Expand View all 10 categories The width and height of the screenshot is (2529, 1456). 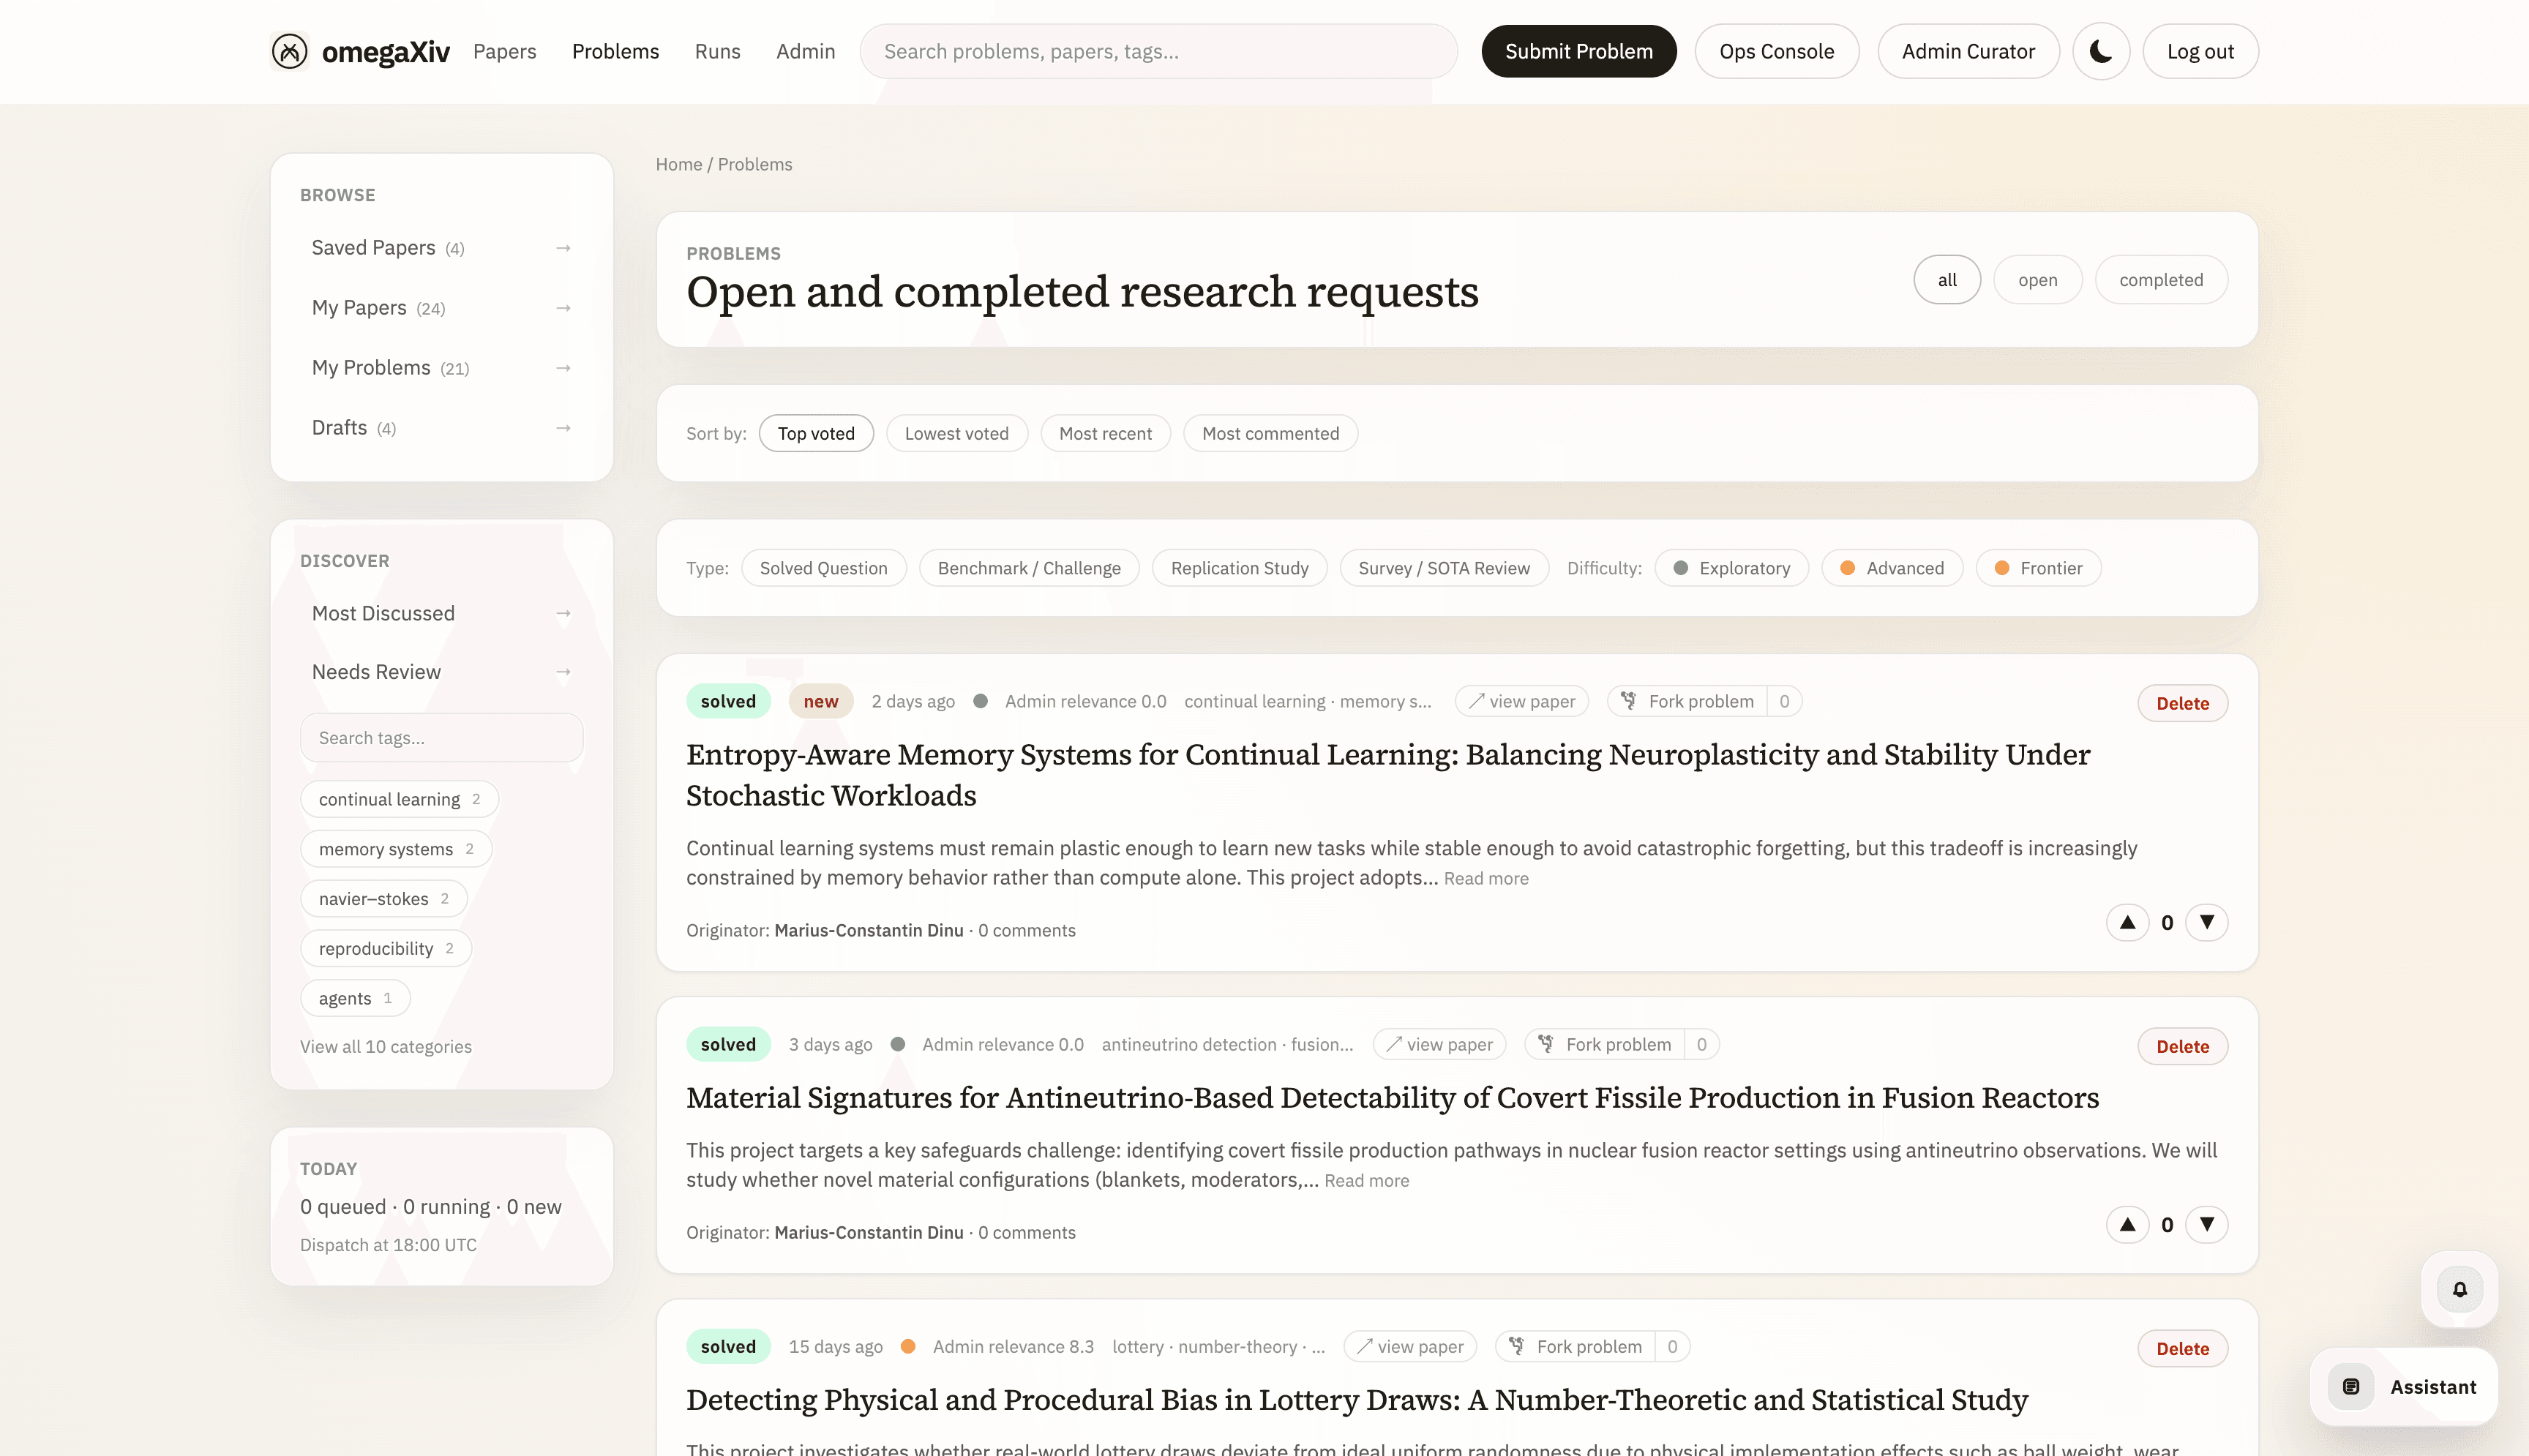click(x=386, y=1046)
